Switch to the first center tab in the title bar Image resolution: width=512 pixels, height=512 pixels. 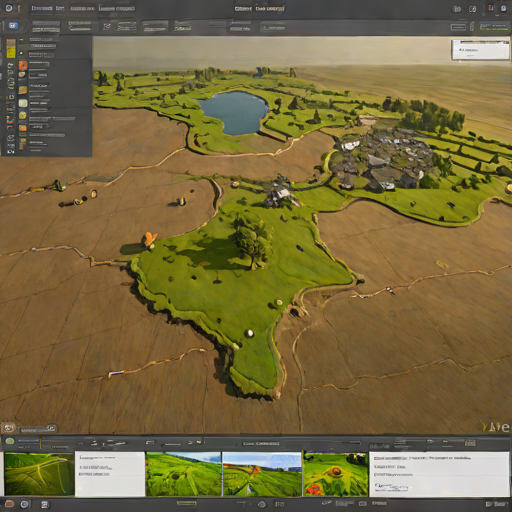(x=243, y=8)
